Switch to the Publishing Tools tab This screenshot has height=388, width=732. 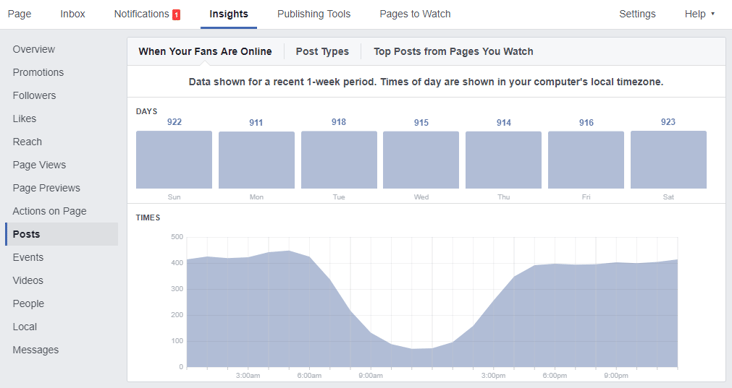[x=314, y=14]
